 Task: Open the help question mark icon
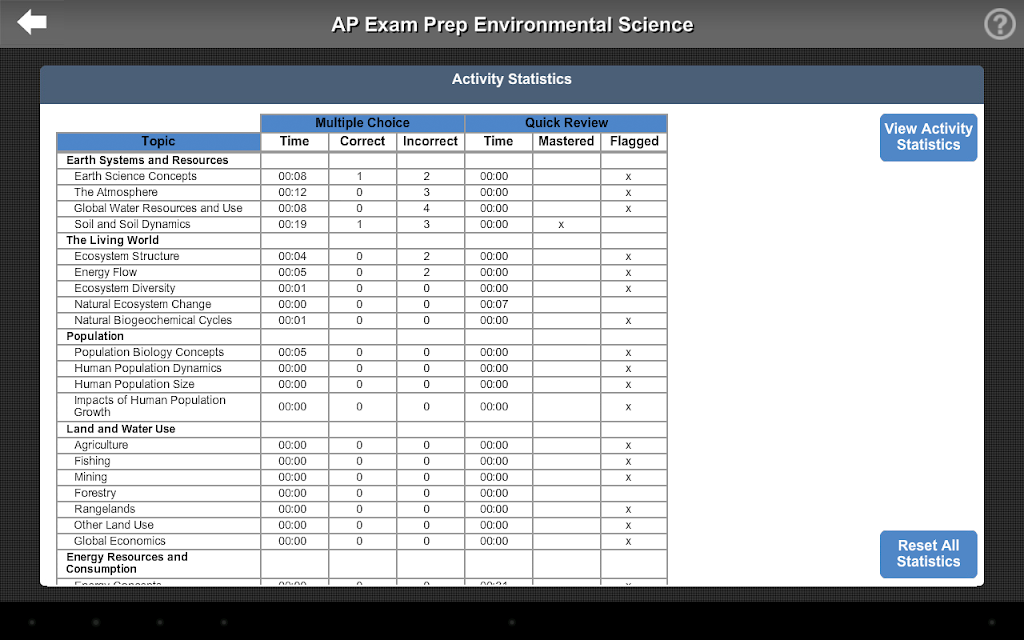pyautogui.click(x=1000, y=24)
